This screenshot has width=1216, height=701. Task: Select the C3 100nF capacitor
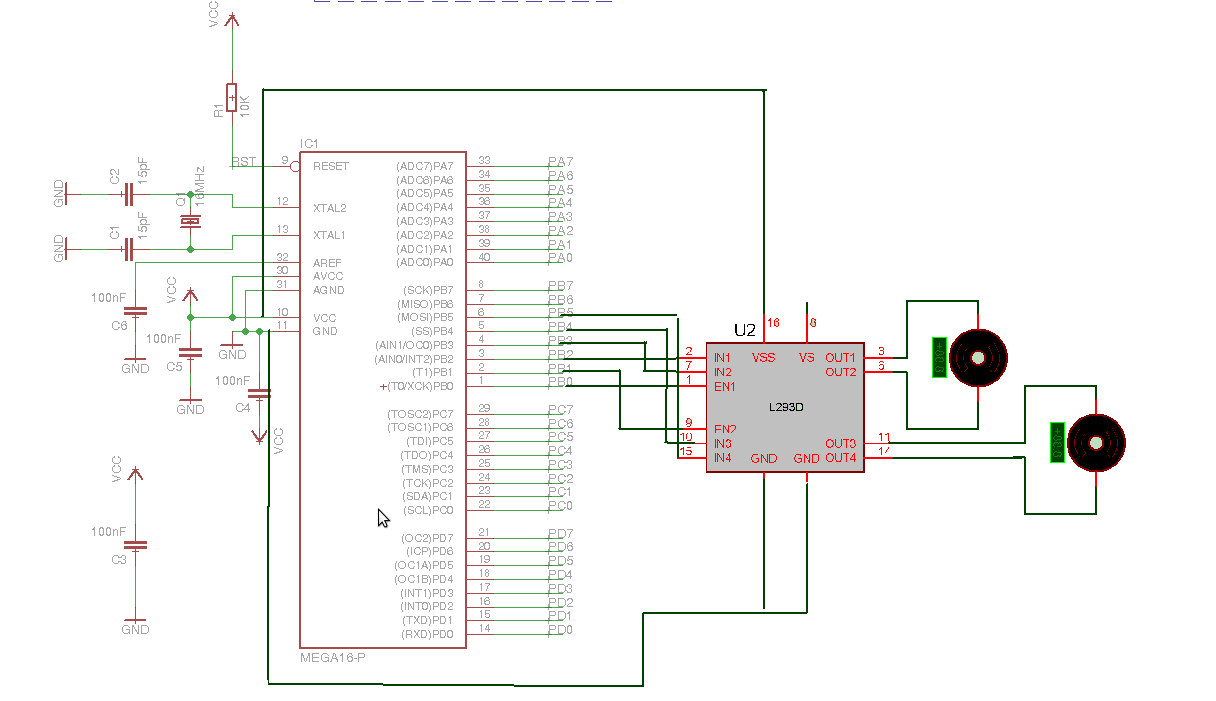click(136, 545)
